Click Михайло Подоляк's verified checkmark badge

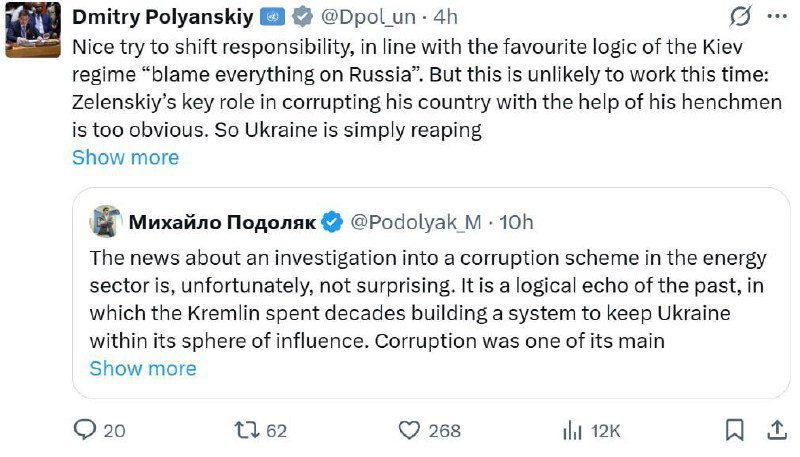[x=333, y=221]
